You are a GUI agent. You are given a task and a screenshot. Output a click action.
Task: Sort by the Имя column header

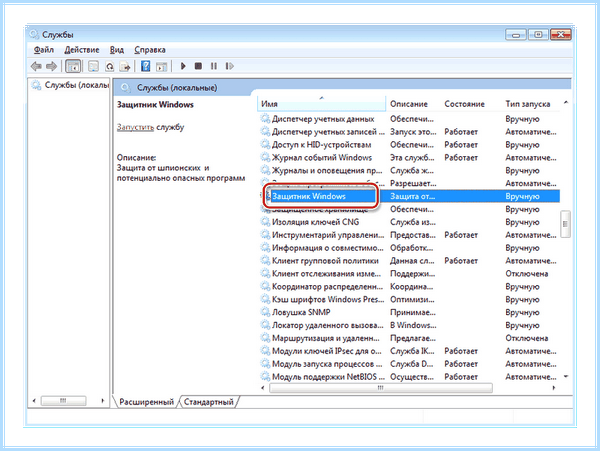click(x=321, y=104)
